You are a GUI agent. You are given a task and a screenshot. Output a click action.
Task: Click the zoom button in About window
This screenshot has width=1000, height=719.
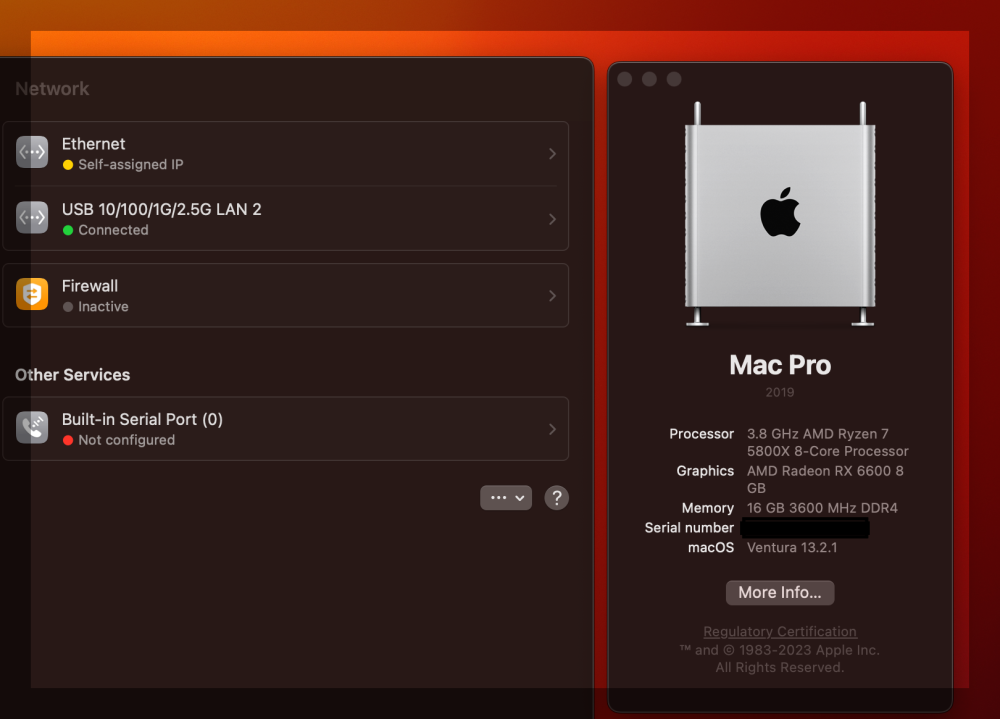click(674, 79)
